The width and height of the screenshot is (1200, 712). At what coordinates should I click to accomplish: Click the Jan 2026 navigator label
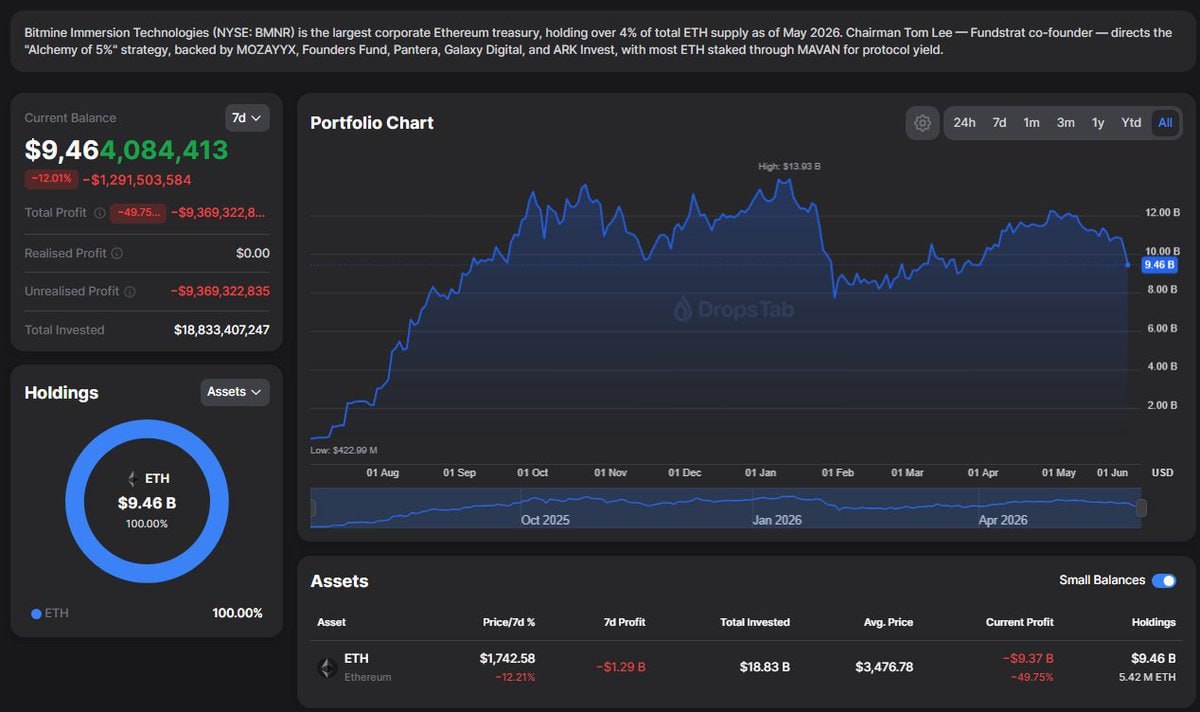pyautogui.click(x=777, y=520)
